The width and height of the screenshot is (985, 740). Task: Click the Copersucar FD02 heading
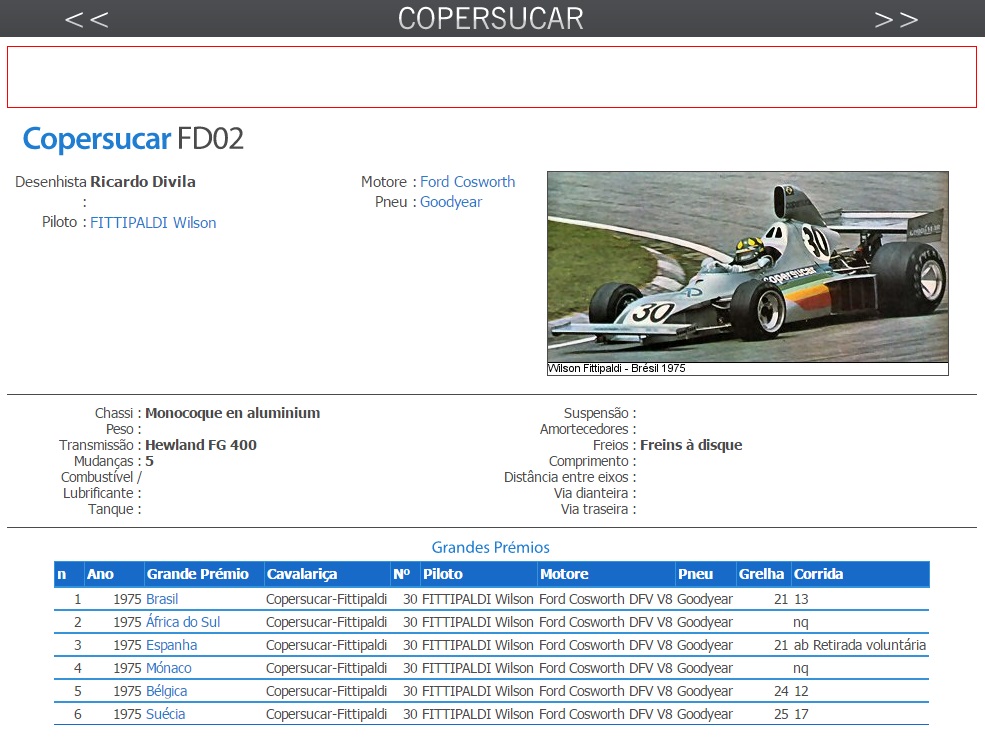(x=133, y=139)
